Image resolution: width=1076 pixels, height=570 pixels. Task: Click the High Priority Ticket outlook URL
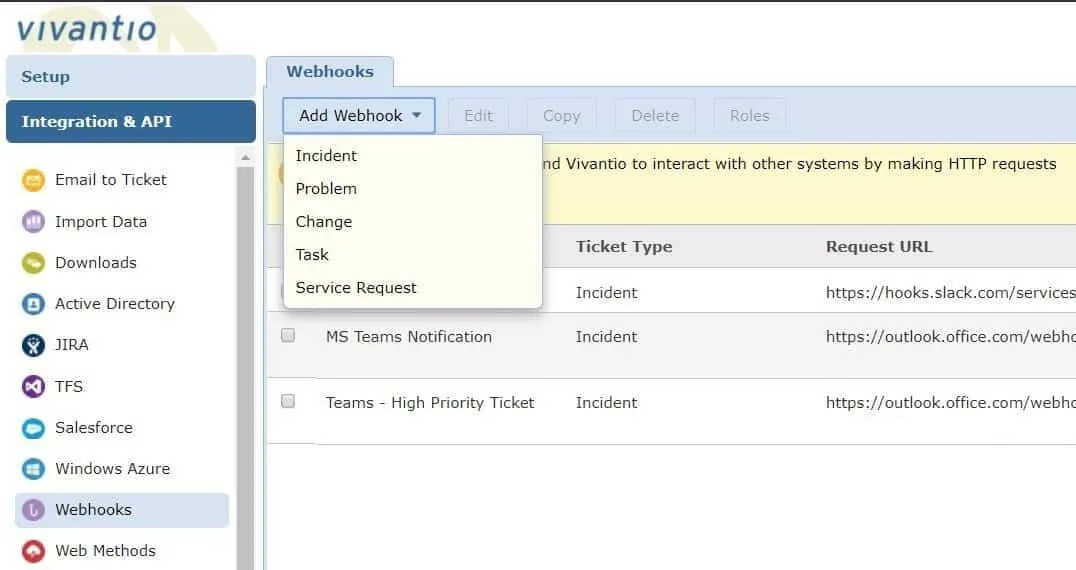click(950, 403)
